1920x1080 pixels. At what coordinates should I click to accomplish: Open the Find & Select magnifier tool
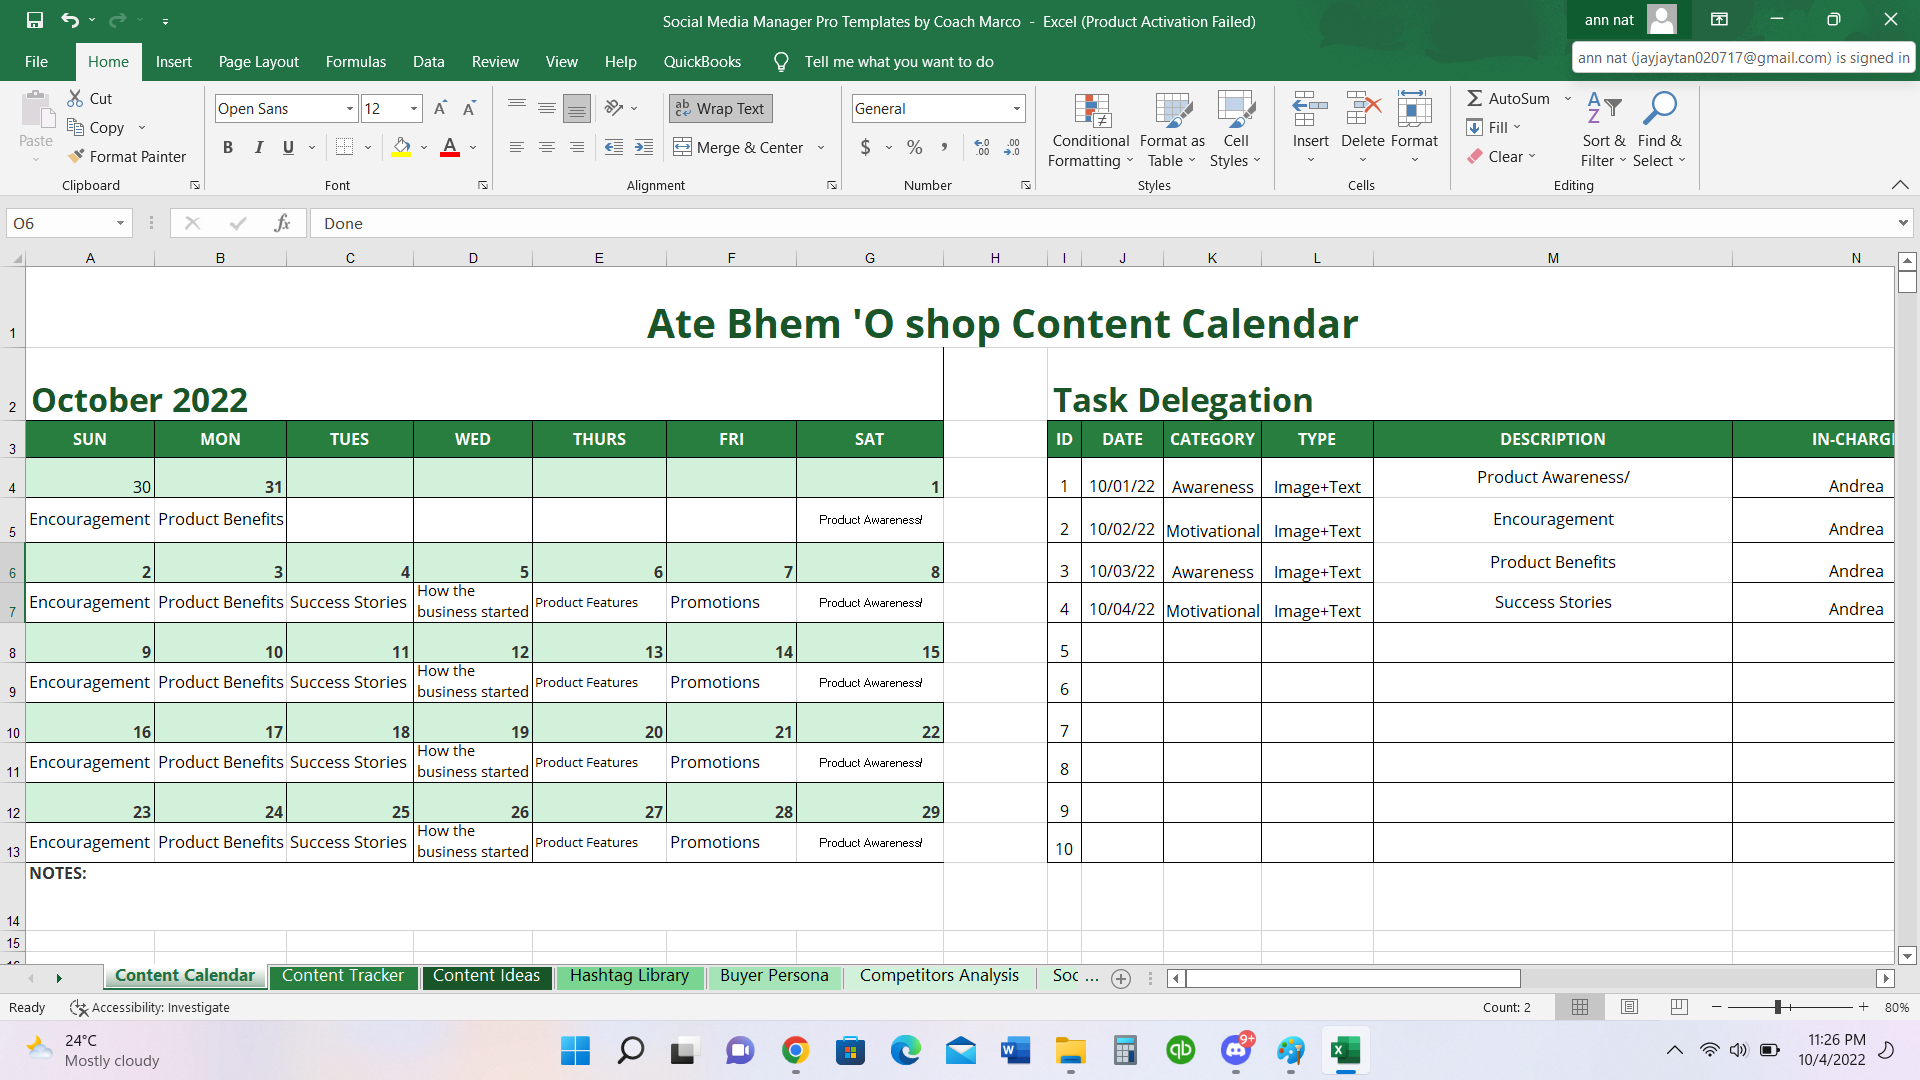[x=1659, y=108]
